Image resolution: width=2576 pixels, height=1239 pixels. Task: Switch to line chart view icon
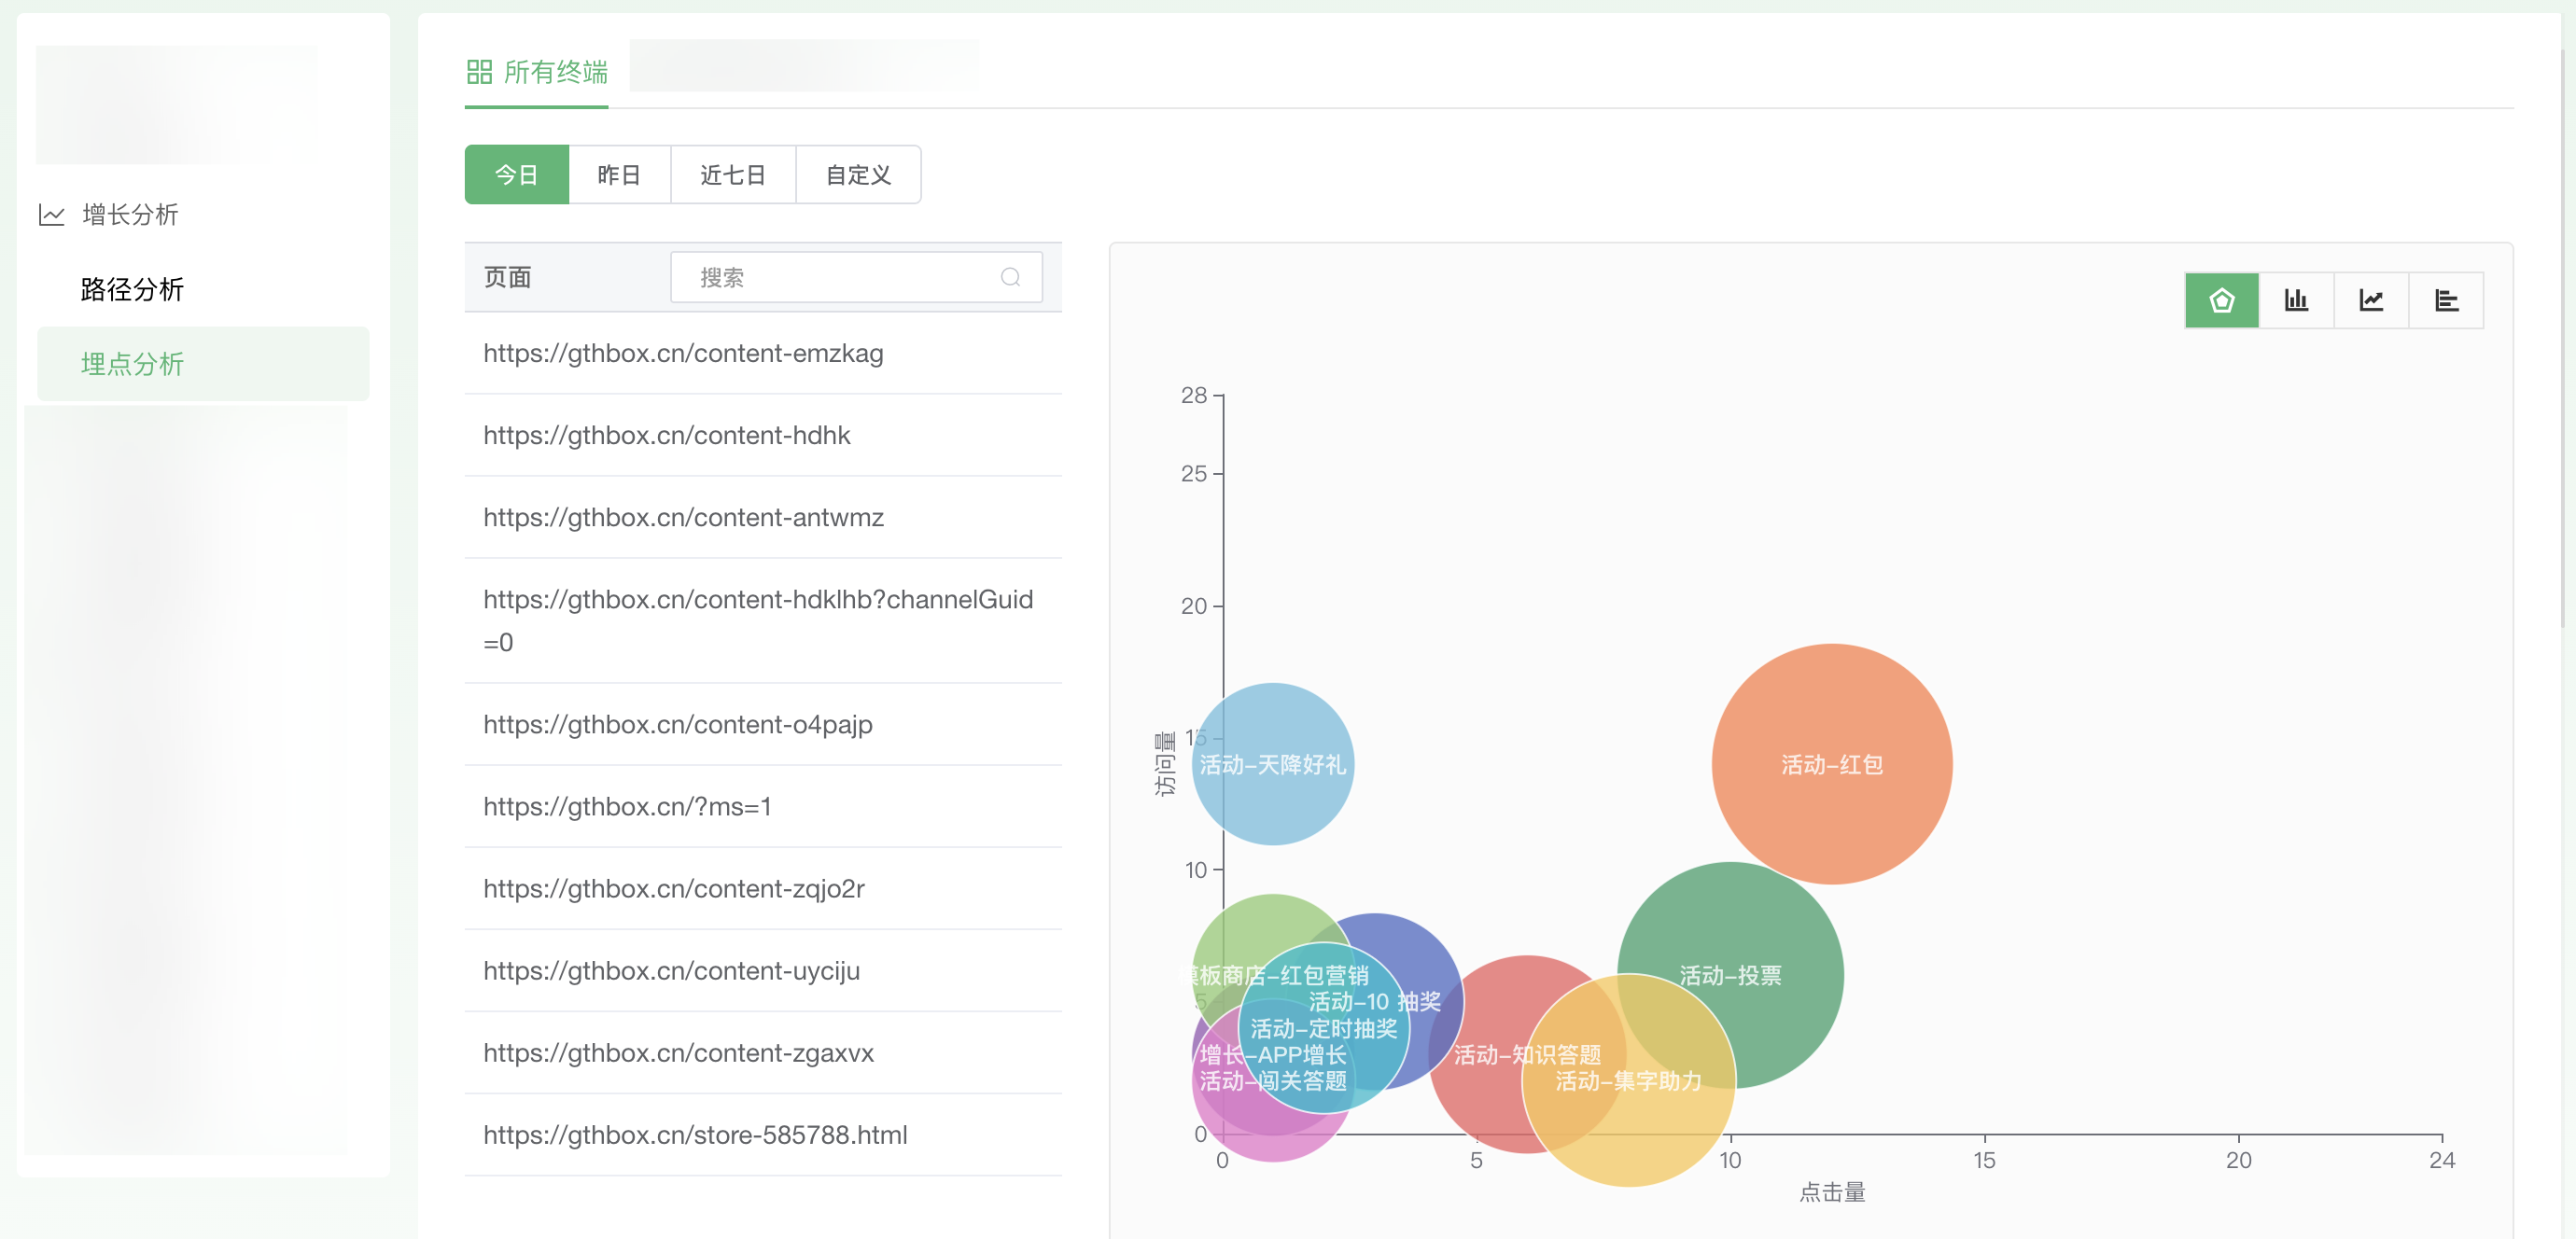coord(2371,300)
